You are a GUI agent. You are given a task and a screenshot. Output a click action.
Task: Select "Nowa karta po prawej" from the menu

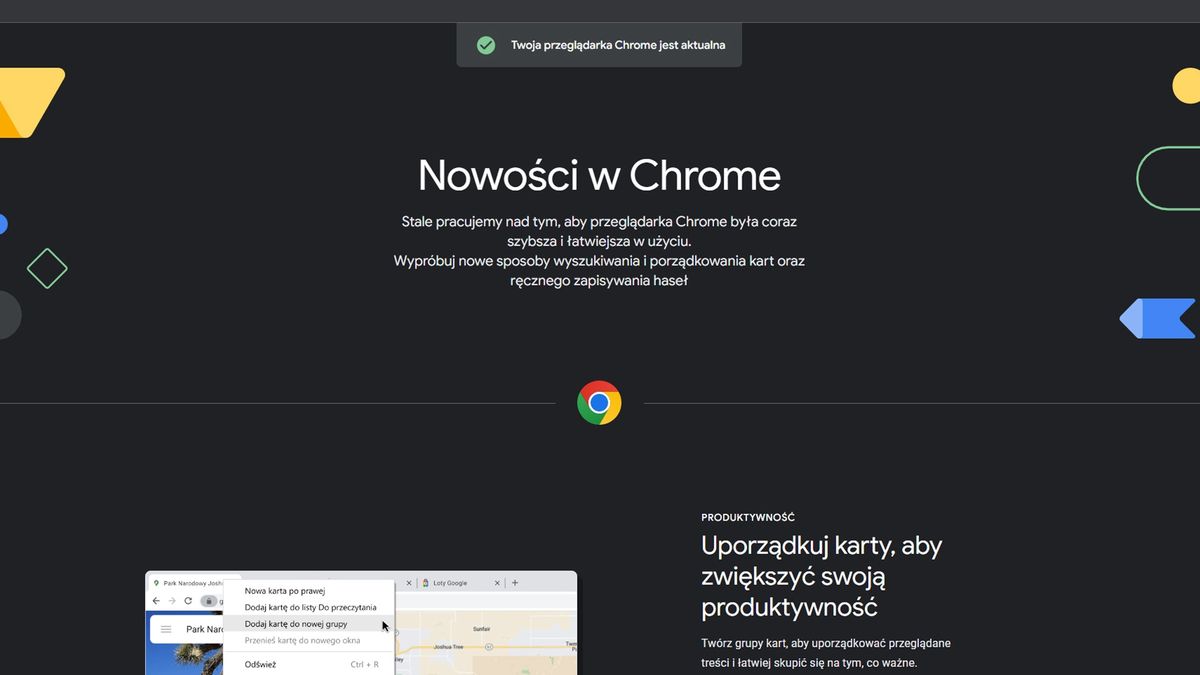[285, 591]
